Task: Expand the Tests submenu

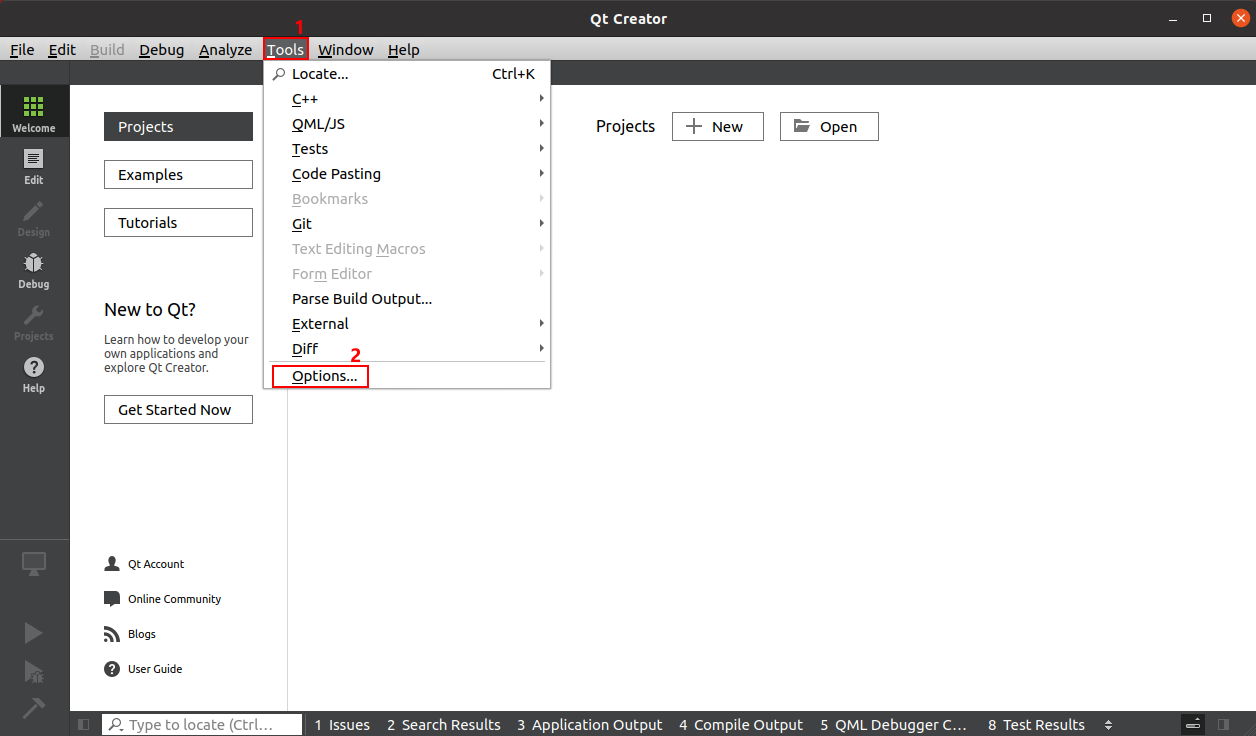Action: [407, 149]
